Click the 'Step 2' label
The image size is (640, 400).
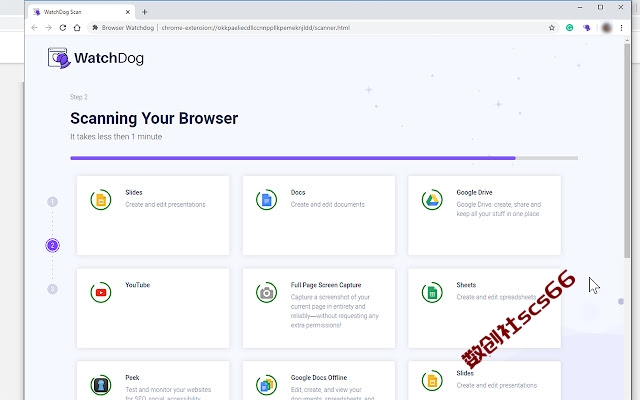pos(79,97)
